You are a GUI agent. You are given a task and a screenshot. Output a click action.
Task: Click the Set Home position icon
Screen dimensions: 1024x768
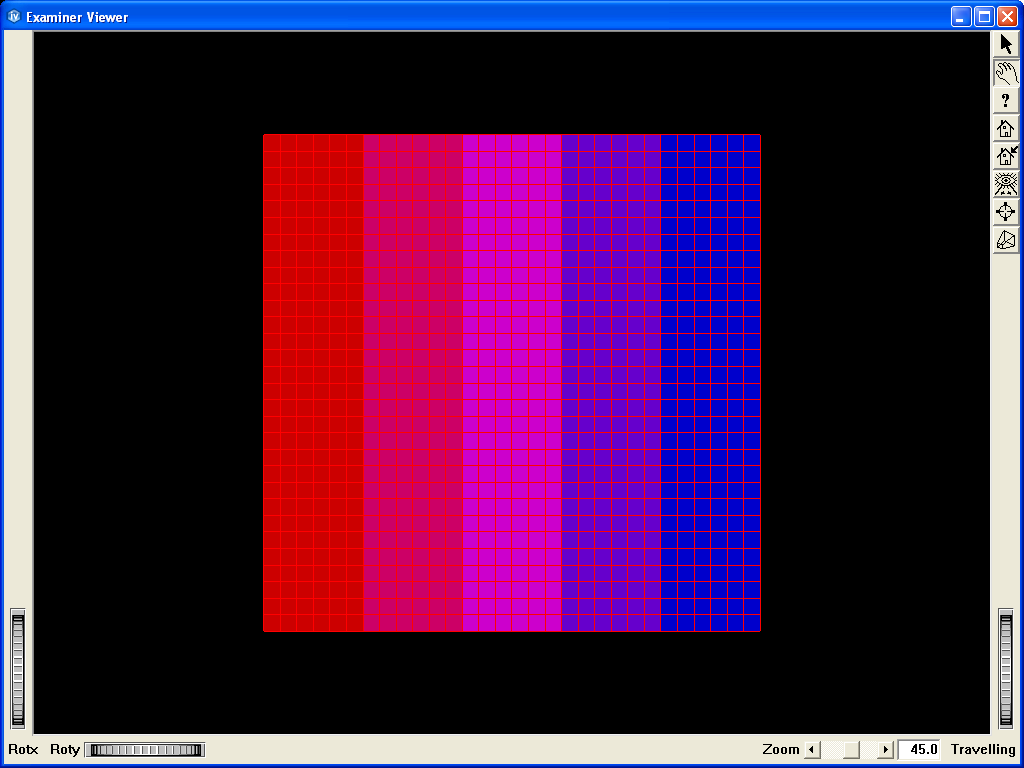point(1006,156)
